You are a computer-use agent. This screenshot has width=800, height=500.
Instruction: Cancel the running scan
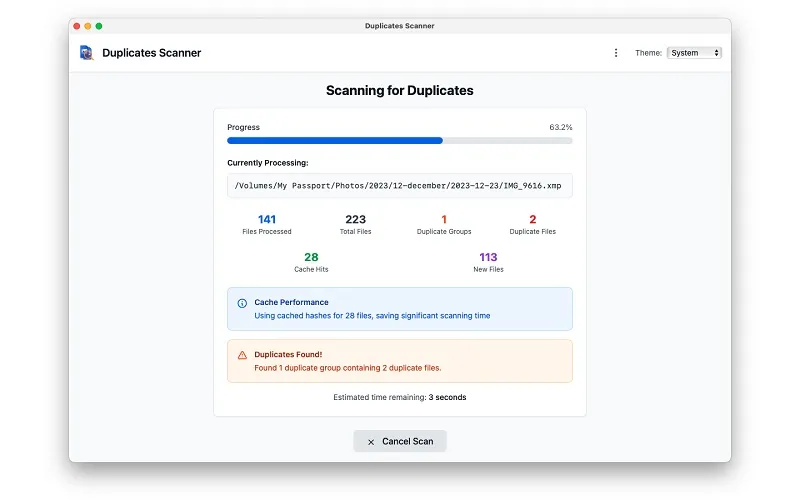[399, 441]
